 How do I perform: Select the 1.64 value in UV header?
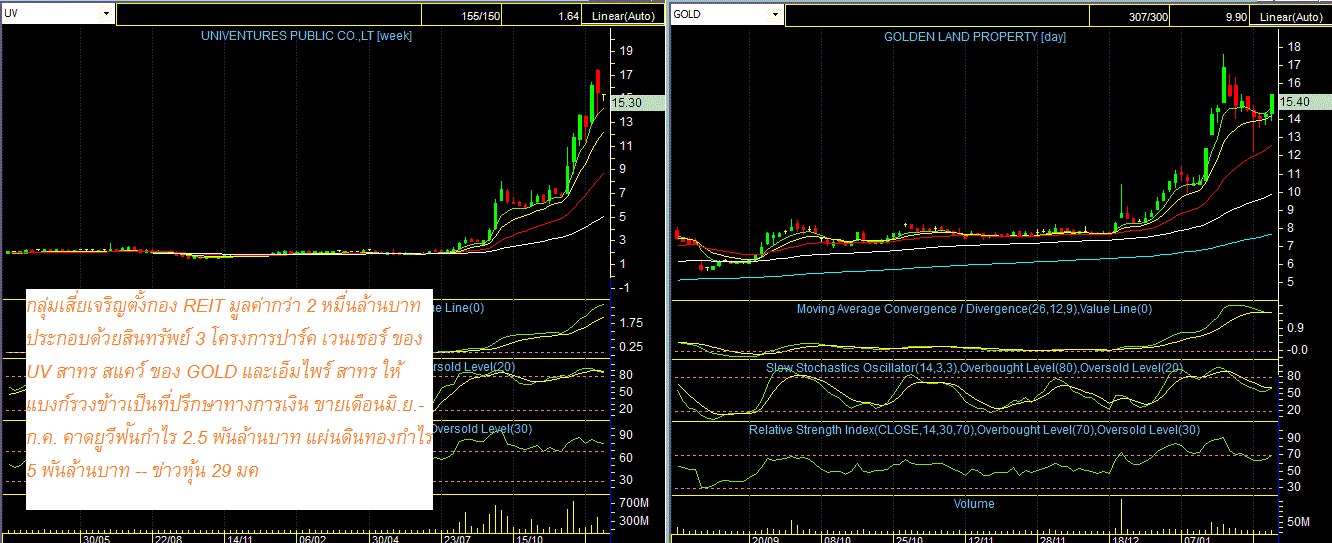point(569,16)
